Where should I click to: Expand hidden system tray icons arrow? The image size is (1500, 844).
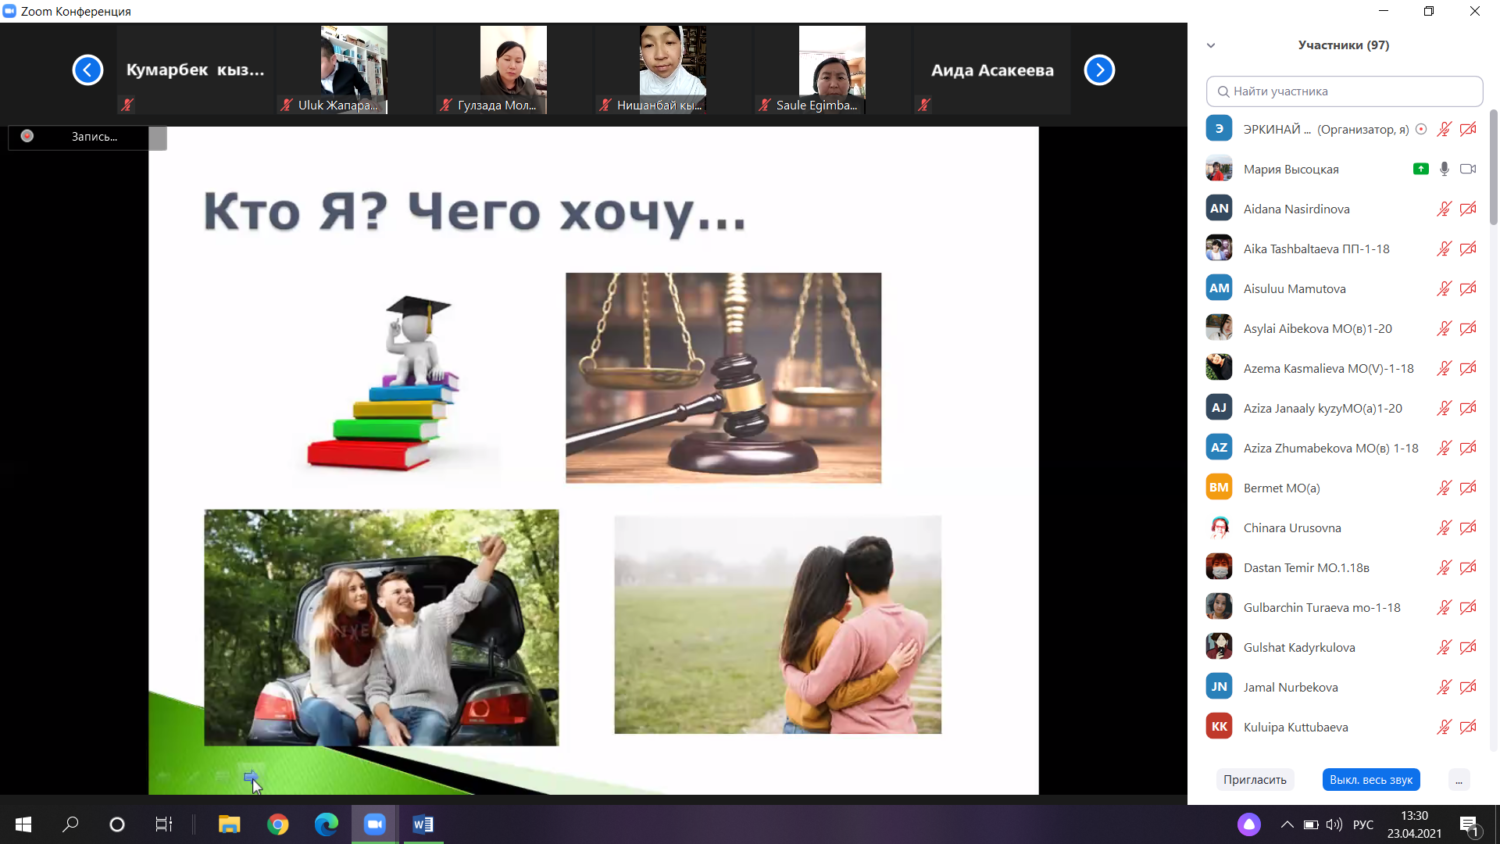click(1287, 824)
